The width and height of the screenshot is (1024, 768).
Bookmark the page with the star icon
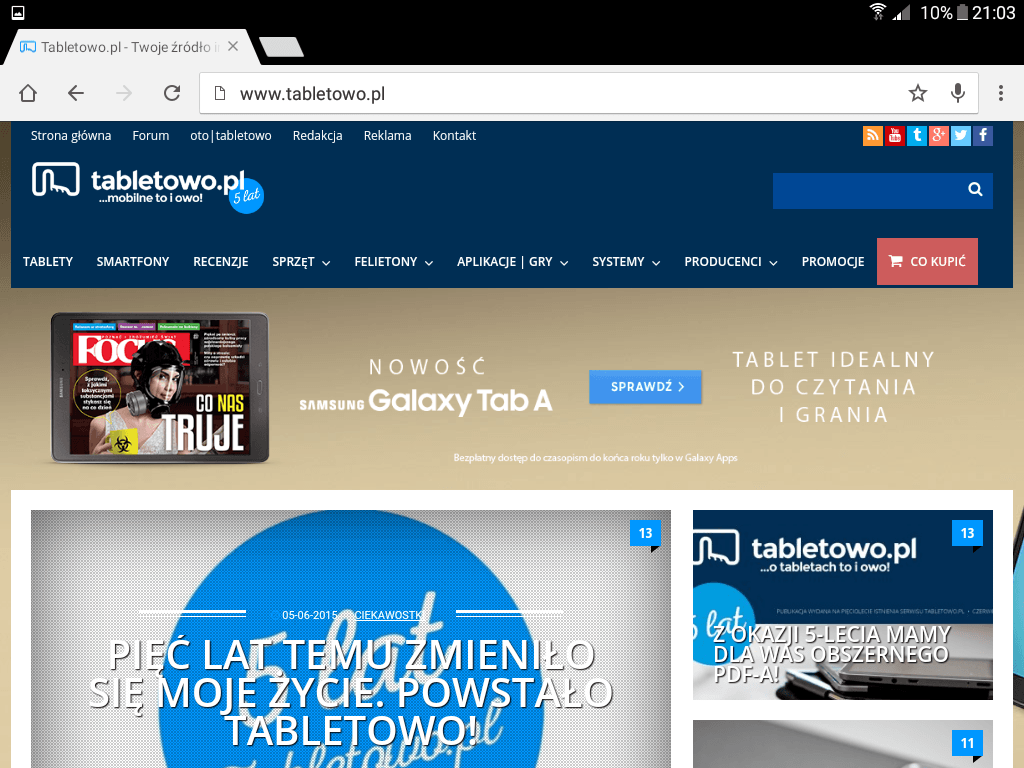click(x=918, y=93)
